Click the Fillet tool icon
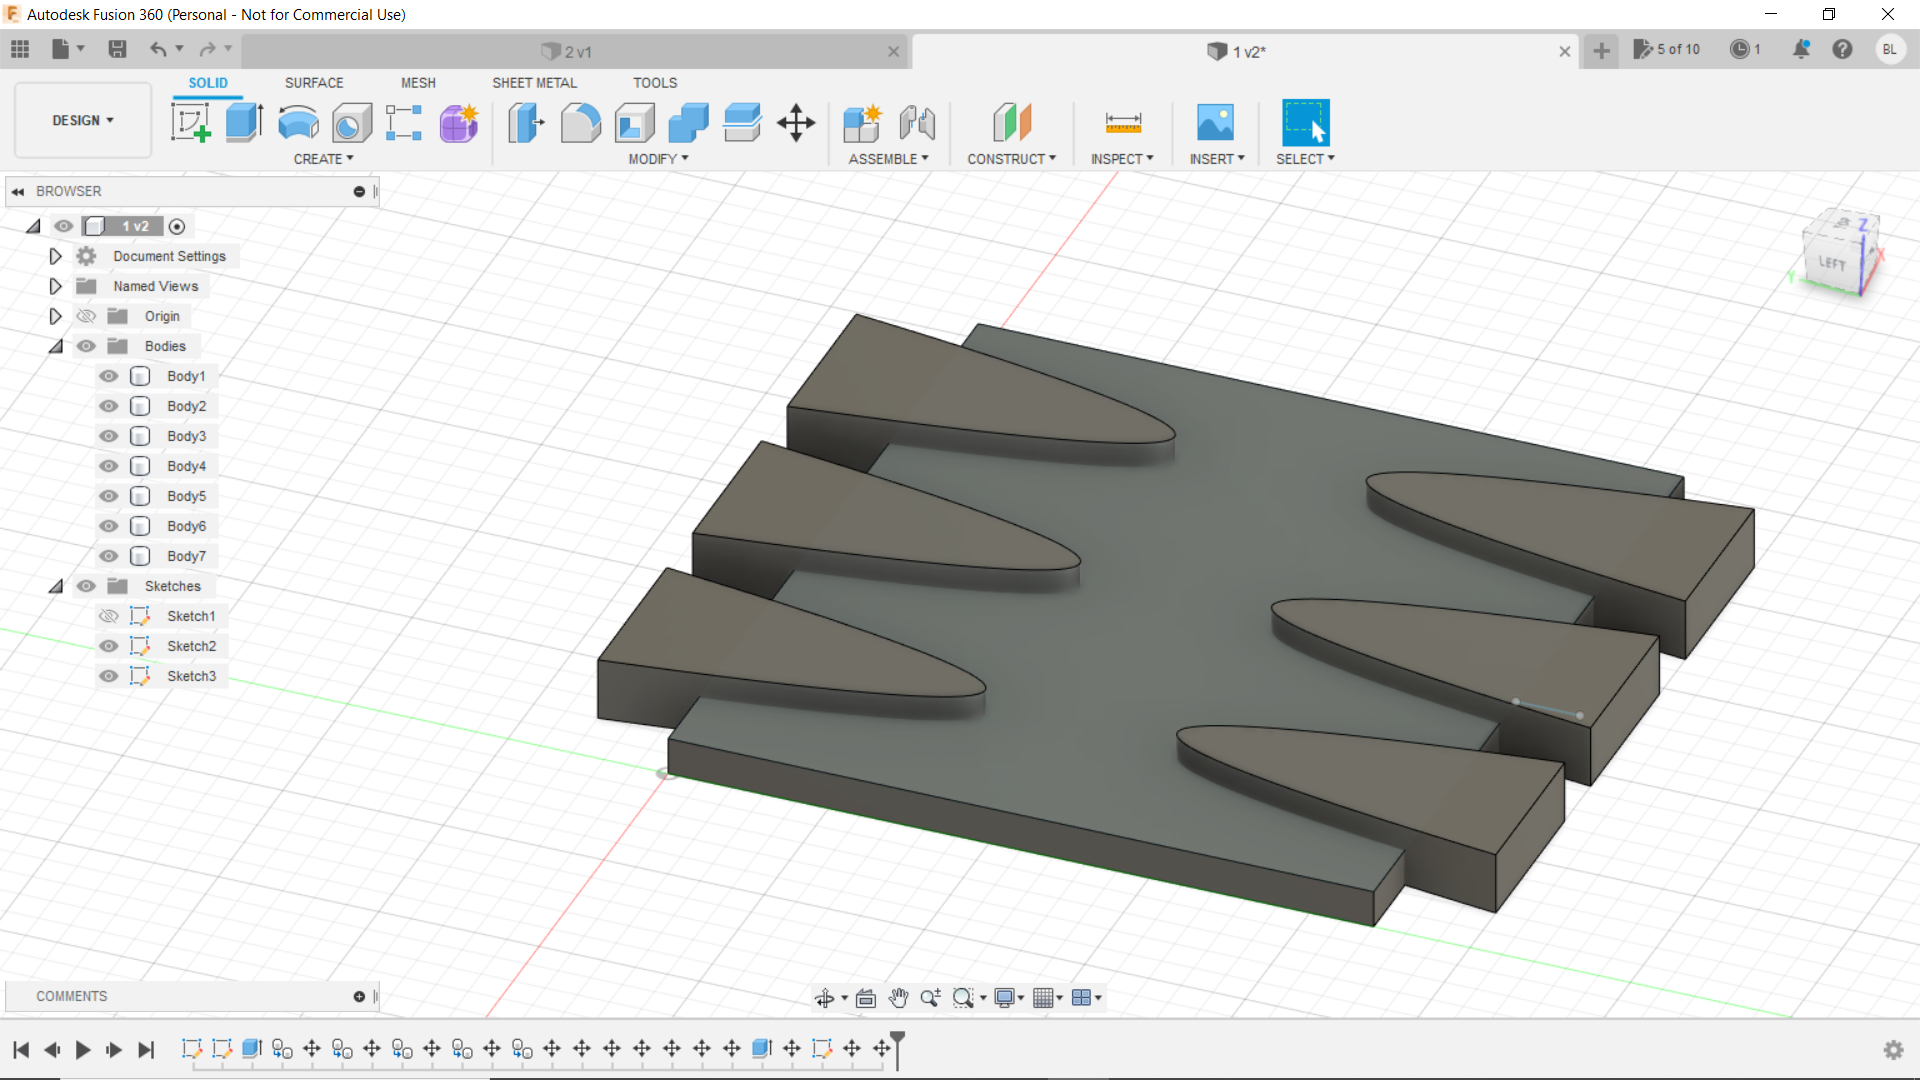This screenshot has height=1080, width=1920. coord(580,123)
